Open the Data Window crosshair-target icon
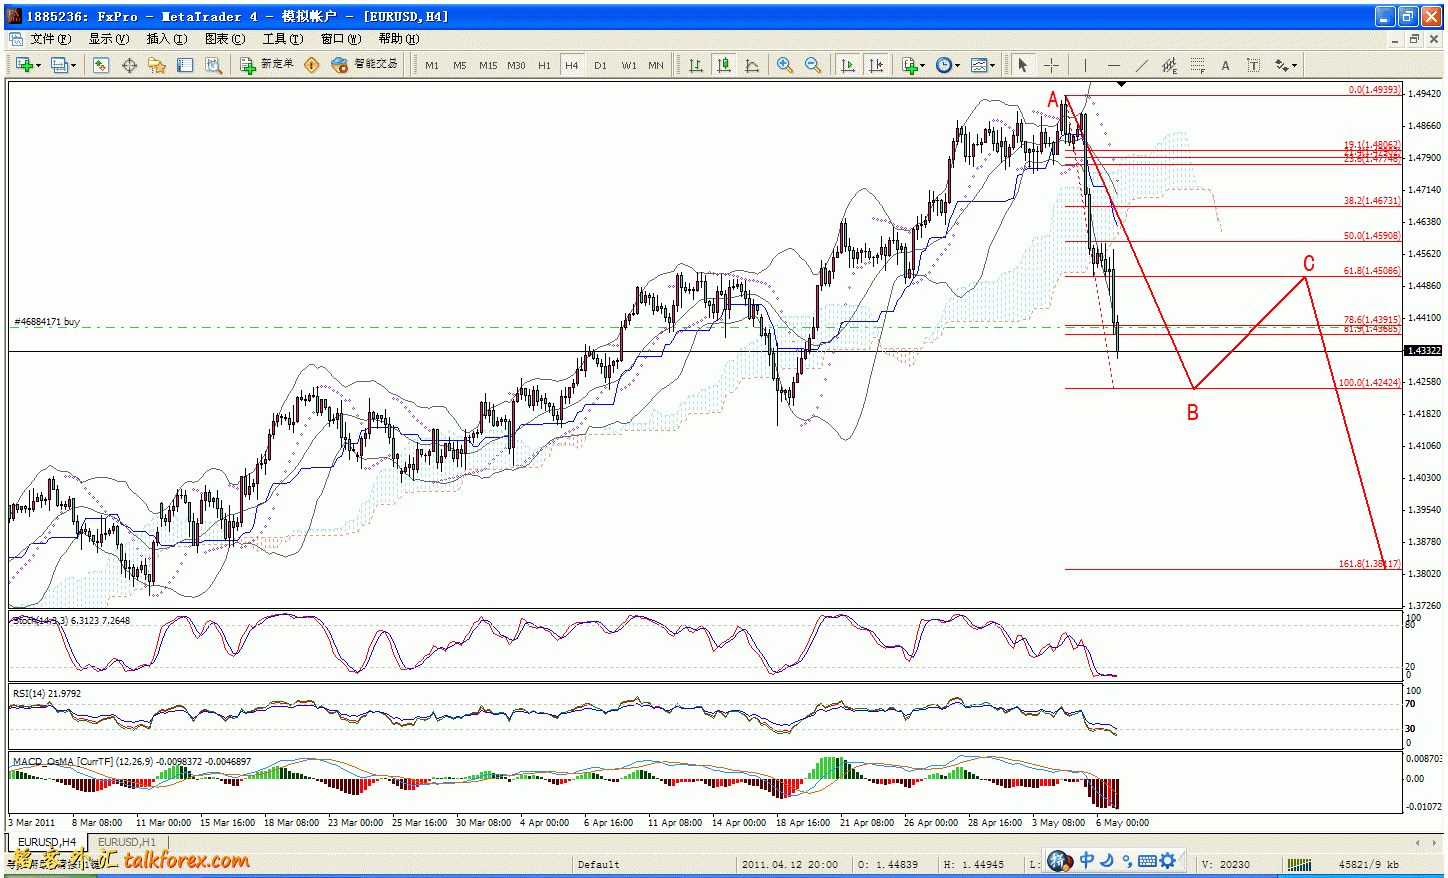This screenshot has height=878, width=1448. [x=129, y=65]
